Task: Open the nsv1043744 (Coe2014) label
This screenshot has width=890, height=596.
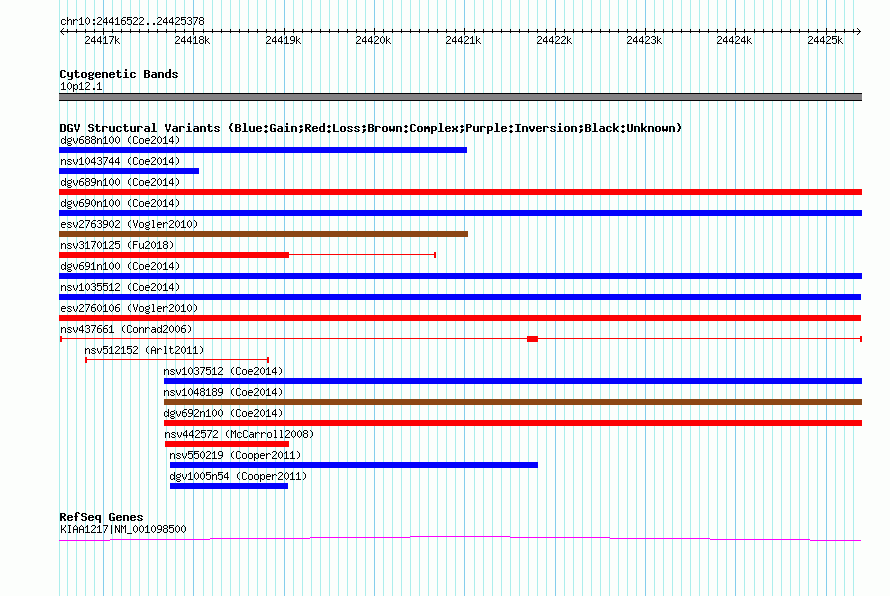Action: (x=120, y=161)
